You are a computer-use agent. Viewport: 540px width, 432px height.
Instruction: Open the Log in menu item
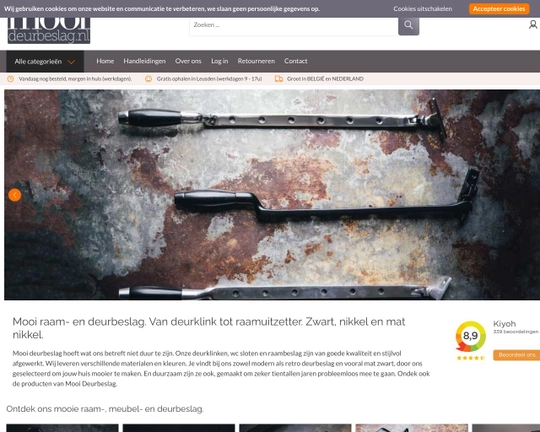pos(219,61)
